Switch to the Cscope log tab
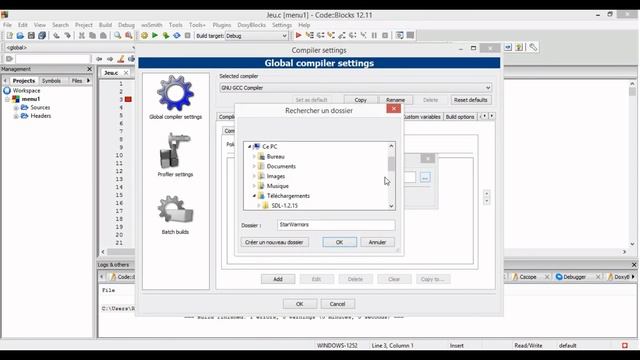 pyautogui.click(x=528, y=277)
